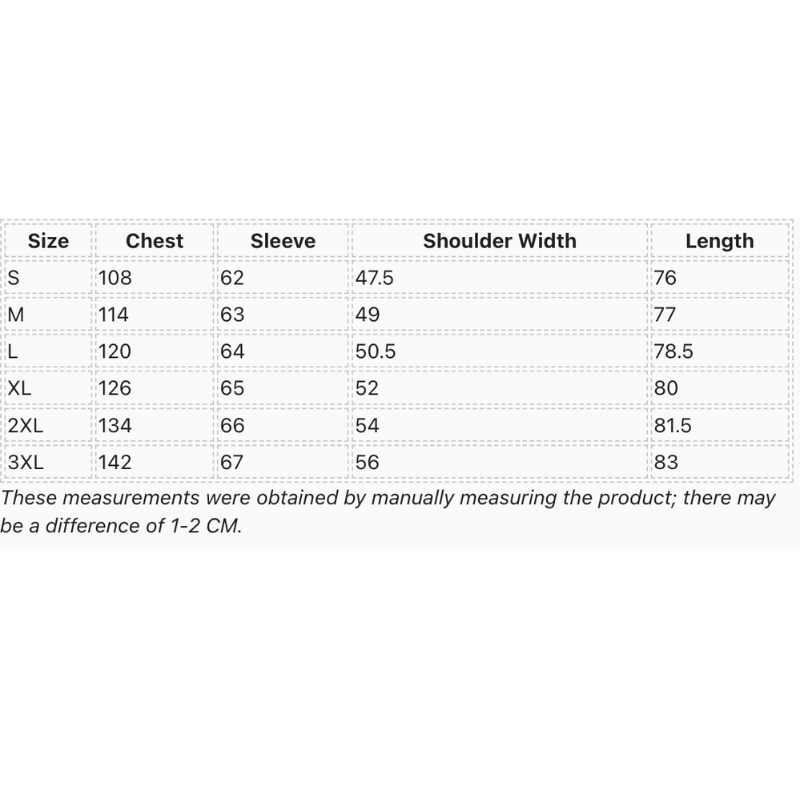Select the 3XL size cell

25,462
